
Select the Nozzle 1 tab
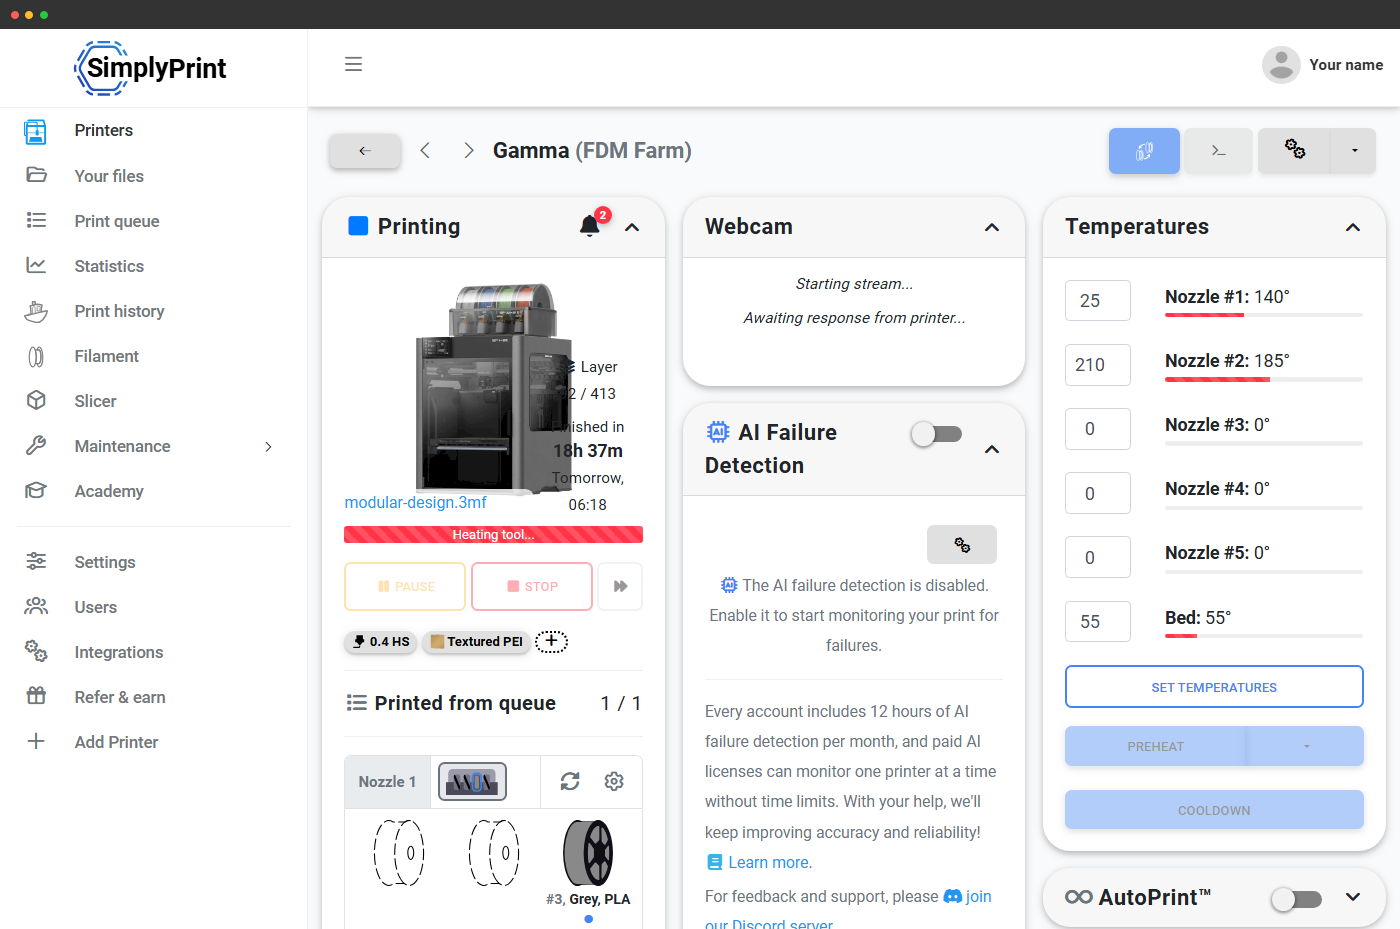pyautogui.click(x=387, y=782)
